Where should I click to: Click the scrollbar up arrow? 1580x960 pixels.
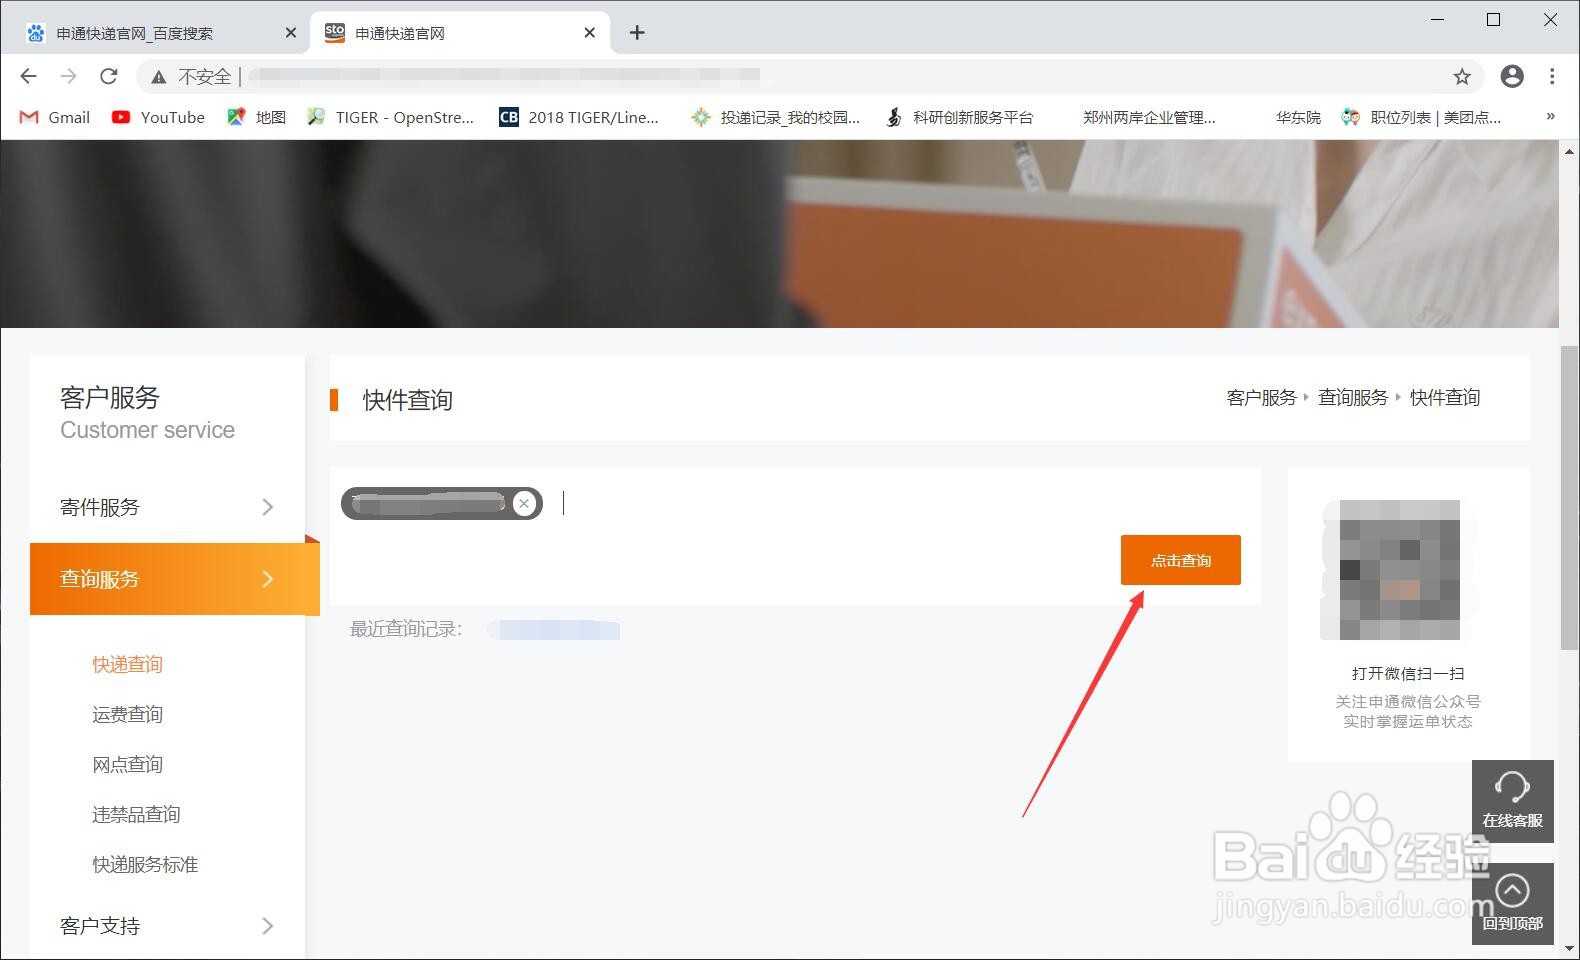(1569, 150)
